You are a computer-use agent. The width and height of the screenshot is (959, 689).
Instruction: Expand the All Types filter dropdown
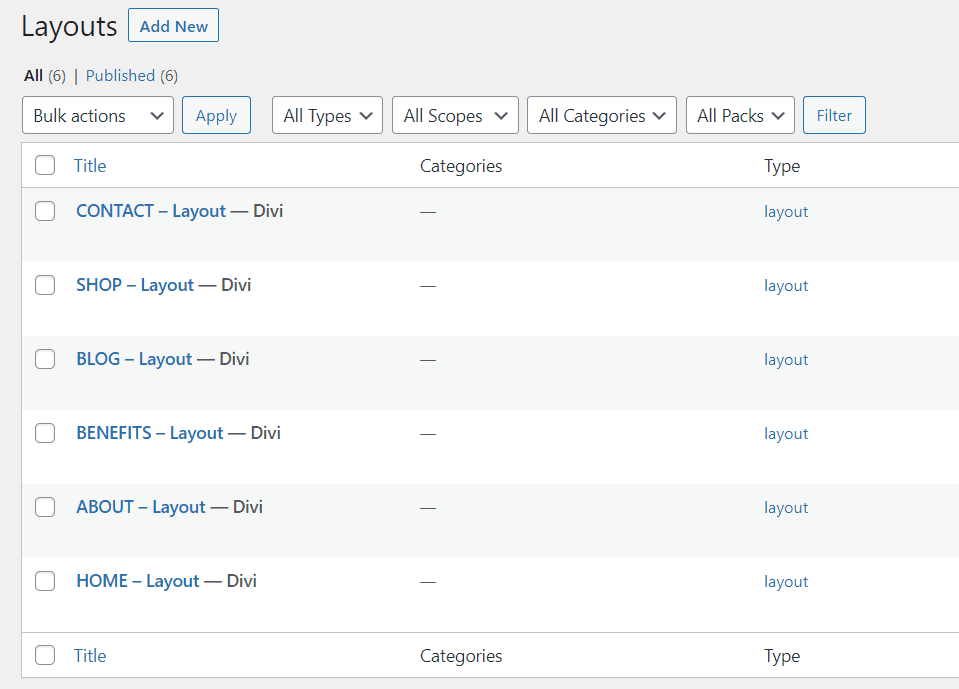[x=327, y=115]
